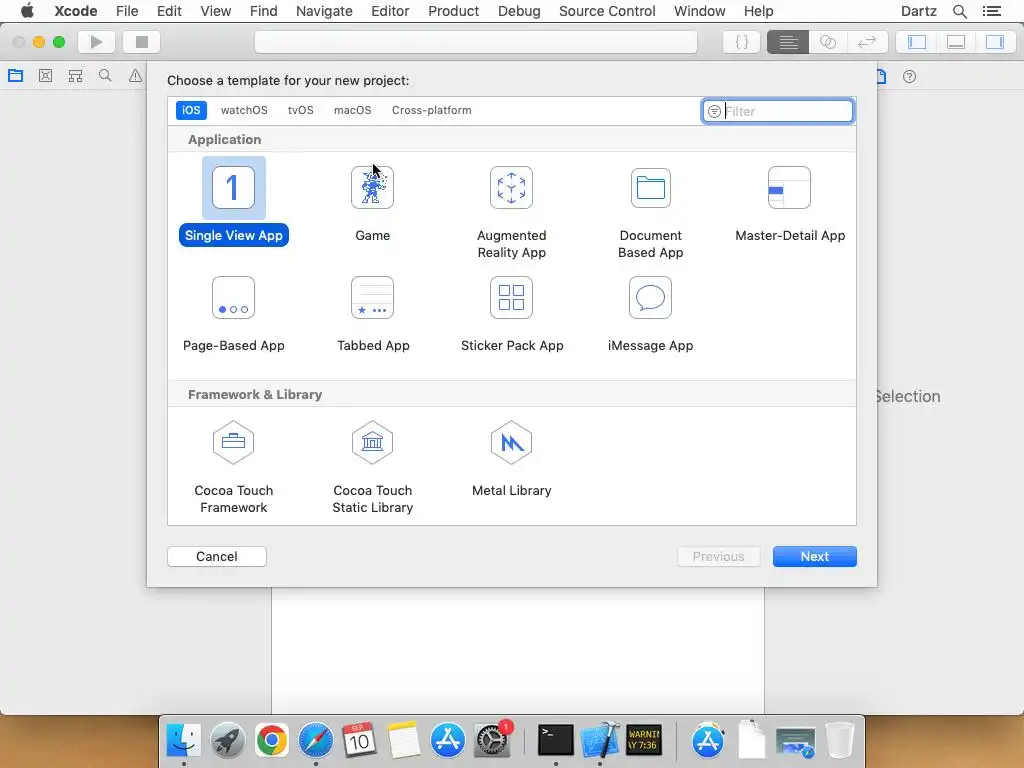Toggle the Navigator panel visibility
The height and width of the screenshot is (768, 1024).
pyautogui.click(x=917, y=42)
